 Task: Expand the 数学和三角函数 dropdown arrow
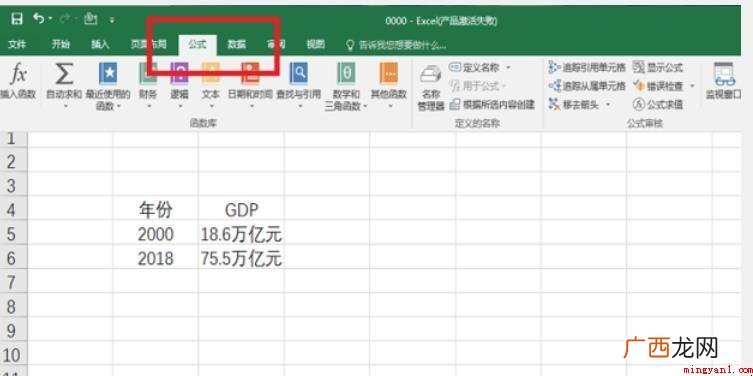[365, 106]
